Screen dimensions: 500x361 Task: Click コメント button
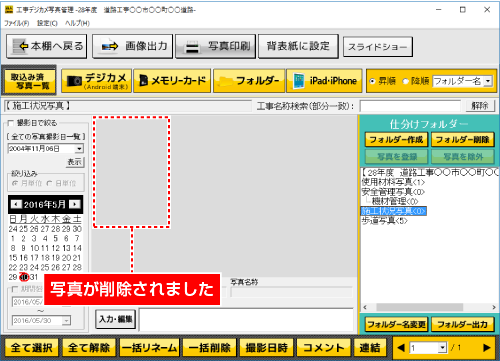(x=323, y=348)
